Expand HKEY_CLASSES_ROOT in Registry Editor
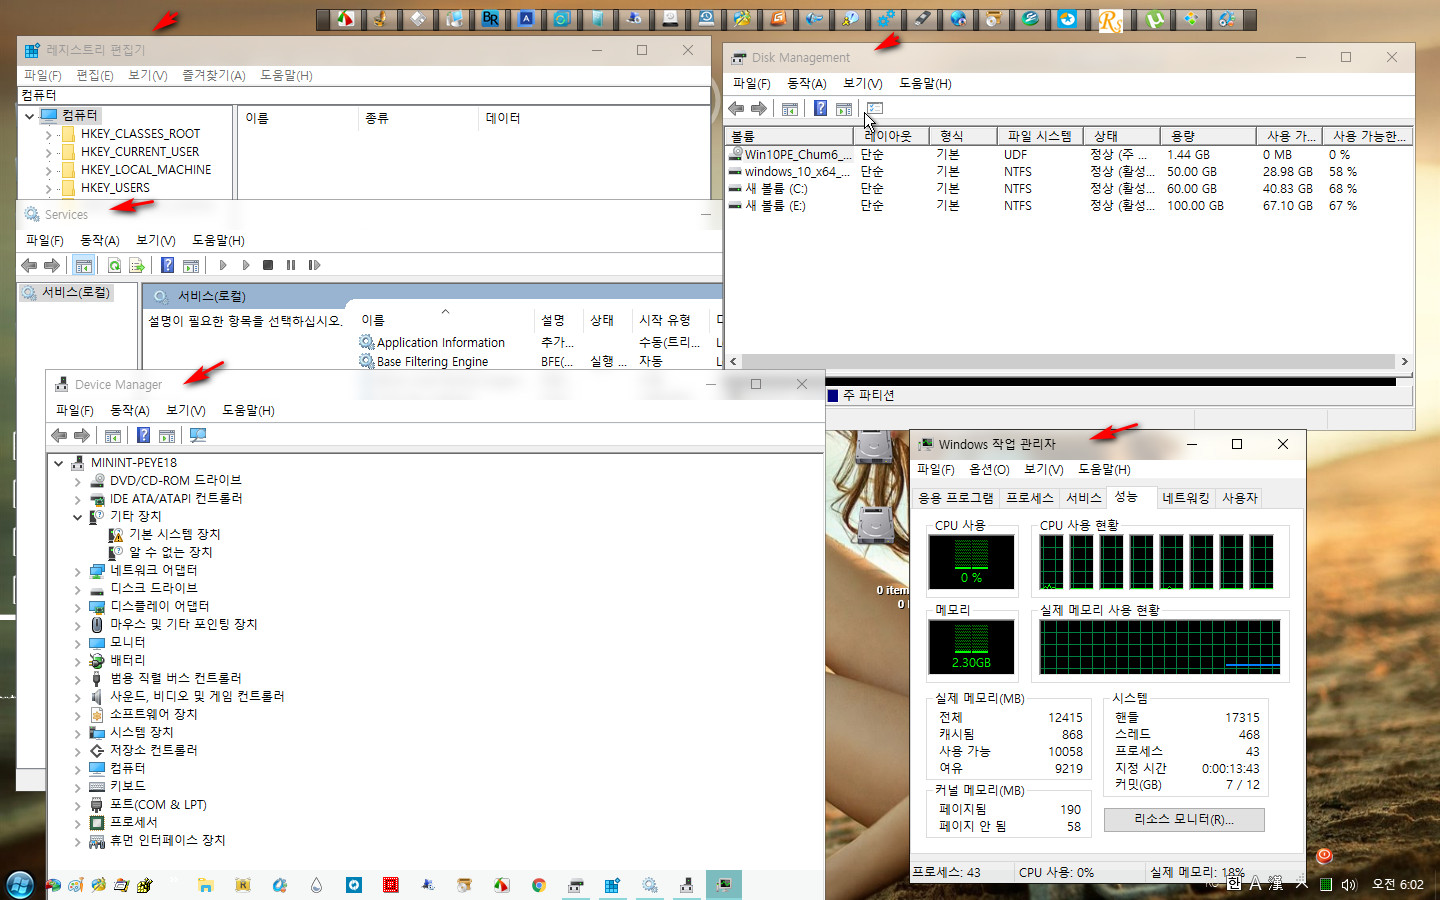Screen dimensions: 1440x900 (x=48, y=134)
